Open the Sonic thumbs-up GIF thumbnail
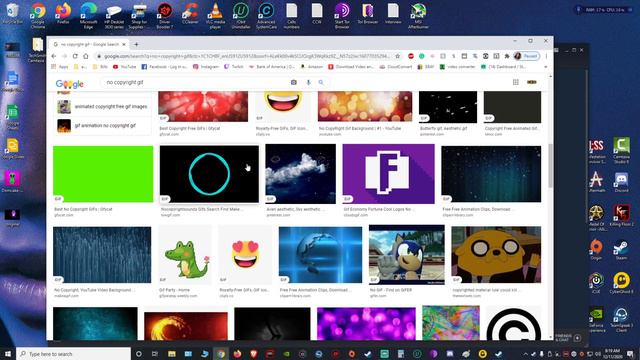The height and width of the screenshot is (360, 640). 407,255
